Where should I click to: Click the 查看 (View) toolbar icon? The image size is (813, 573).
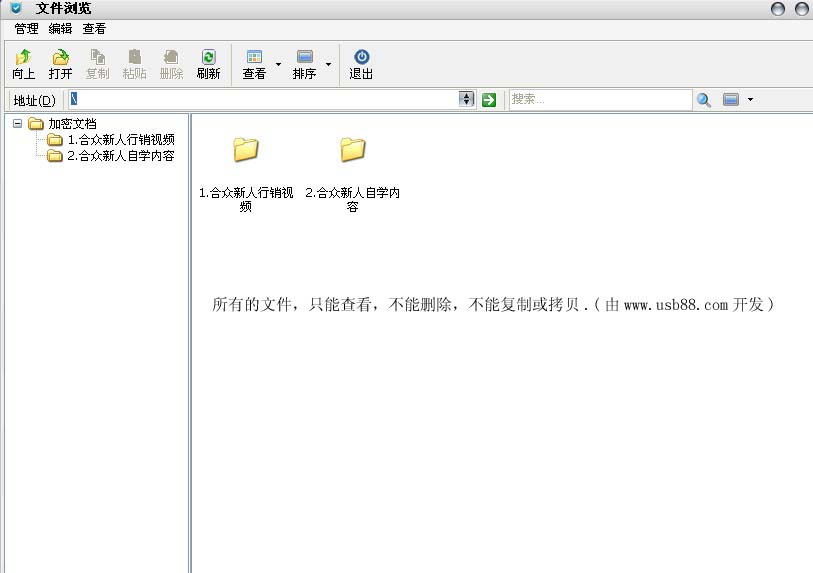point(254,59)
